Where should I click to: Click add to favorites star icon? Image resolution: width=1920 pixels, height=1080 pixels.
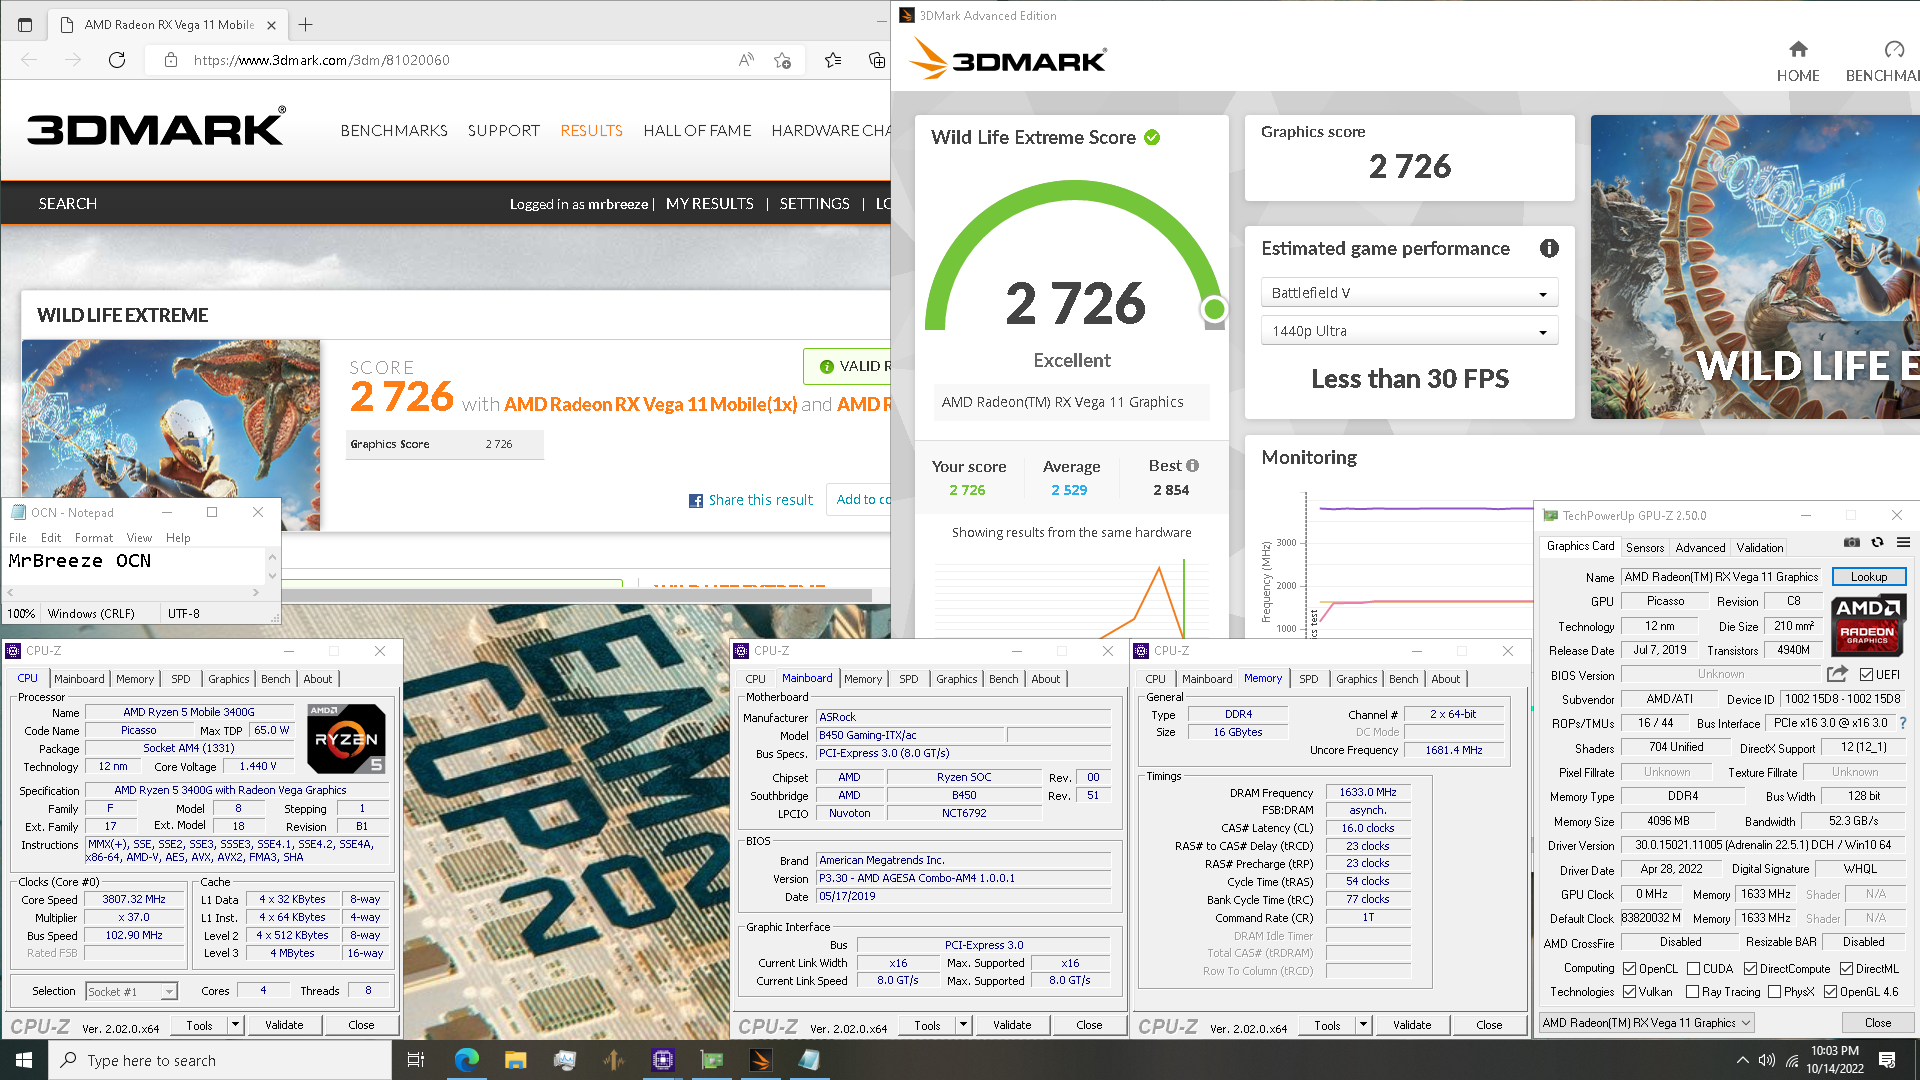[783, 60]
